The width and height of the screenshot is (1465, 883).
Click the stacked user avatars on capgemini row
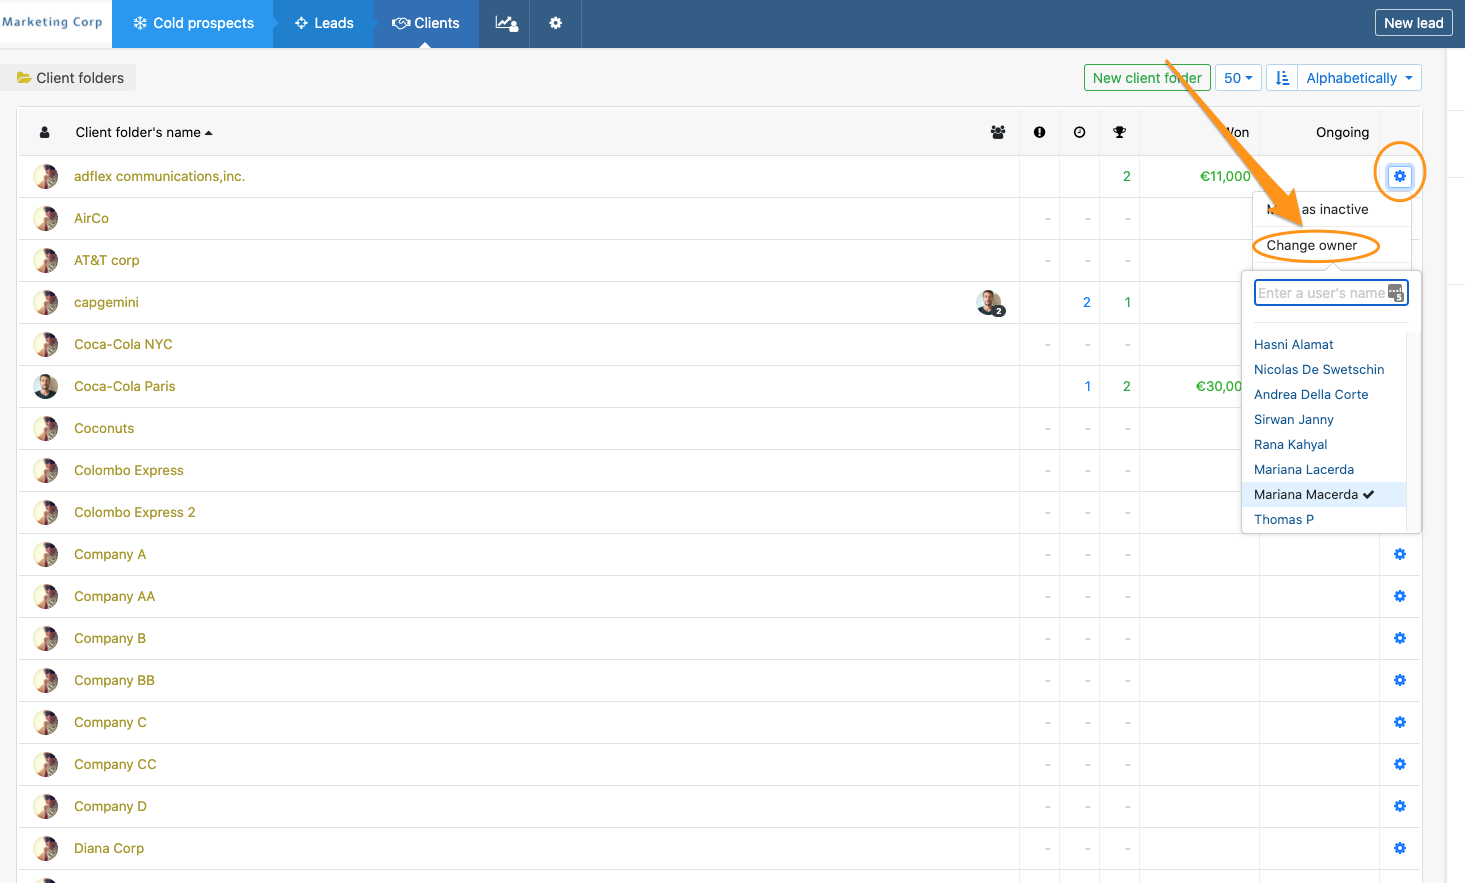pyautogui.click(x=989, y=302)
